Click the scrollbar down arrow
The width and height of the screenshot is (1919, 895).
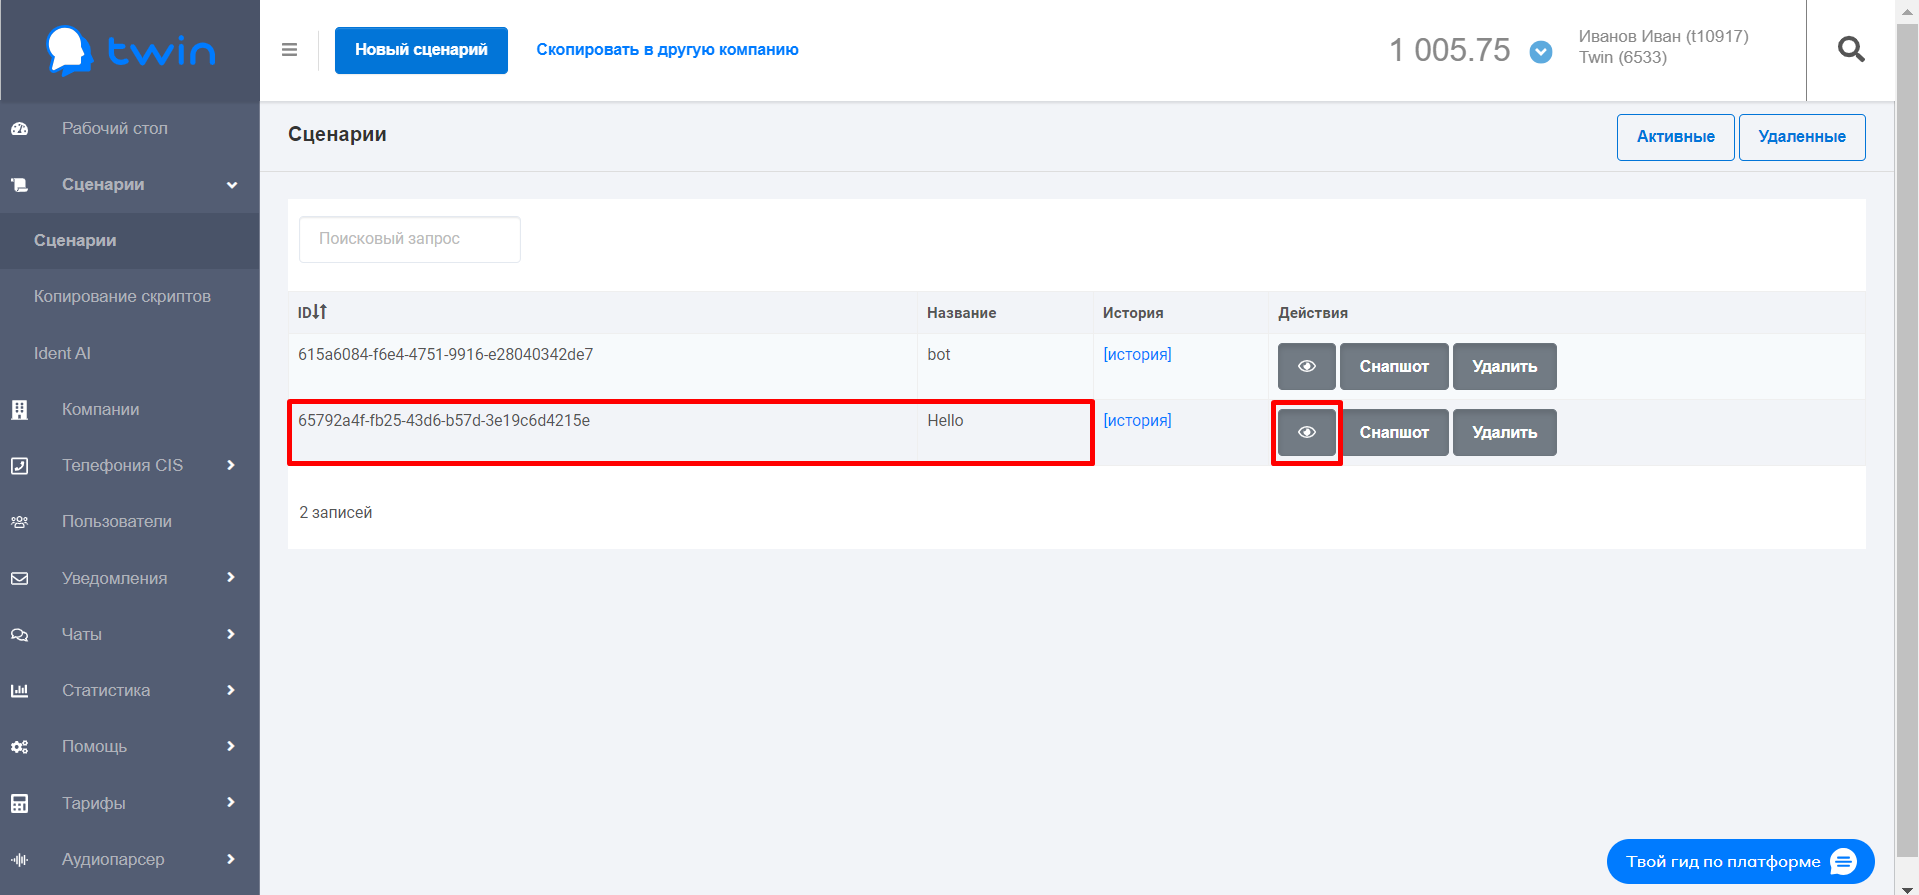[x=1907, y=888]
